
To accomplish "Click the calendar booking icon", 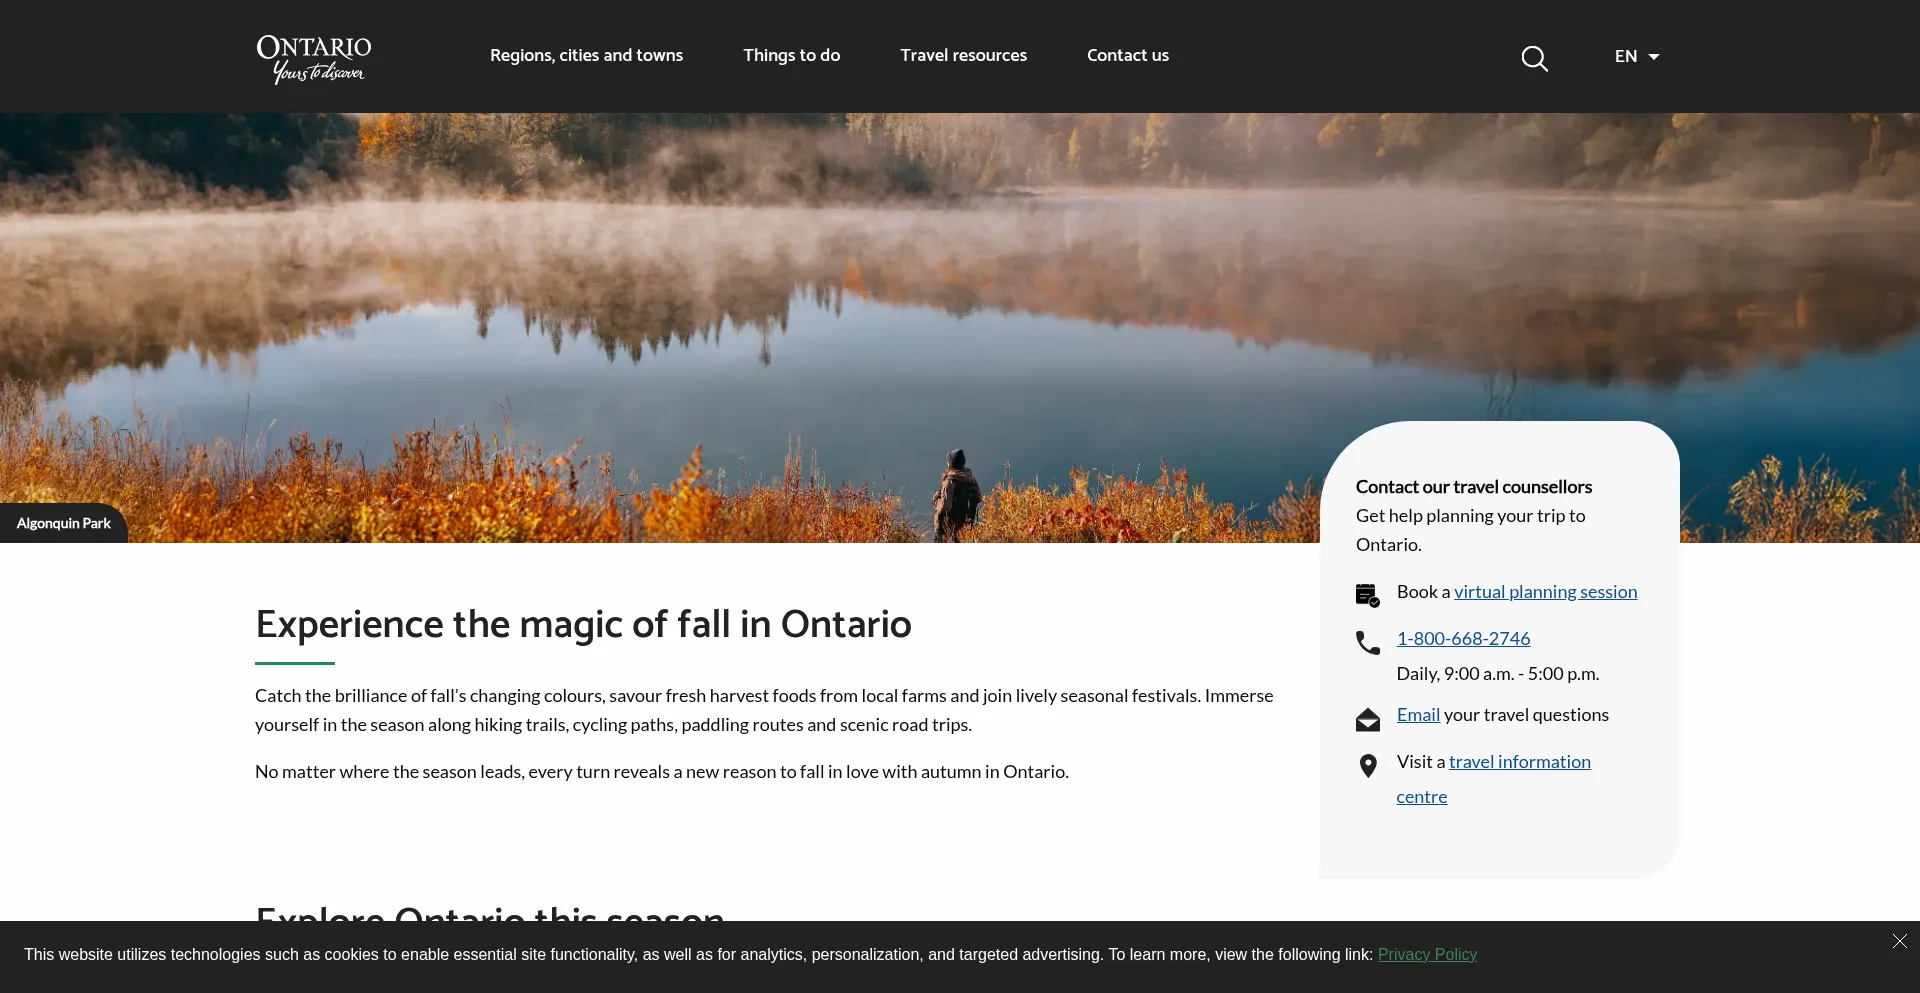I will (1367, 595).
